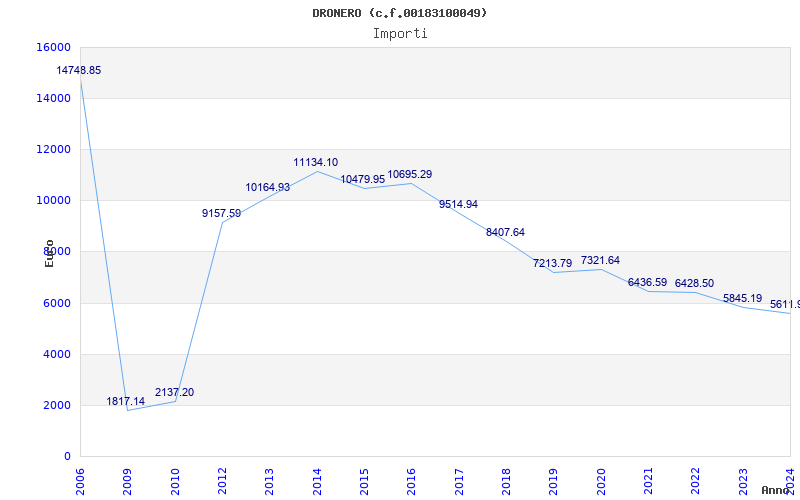Click the x-axis year 2014
Viewport: 800px width, 500px height.
point(317,482)
